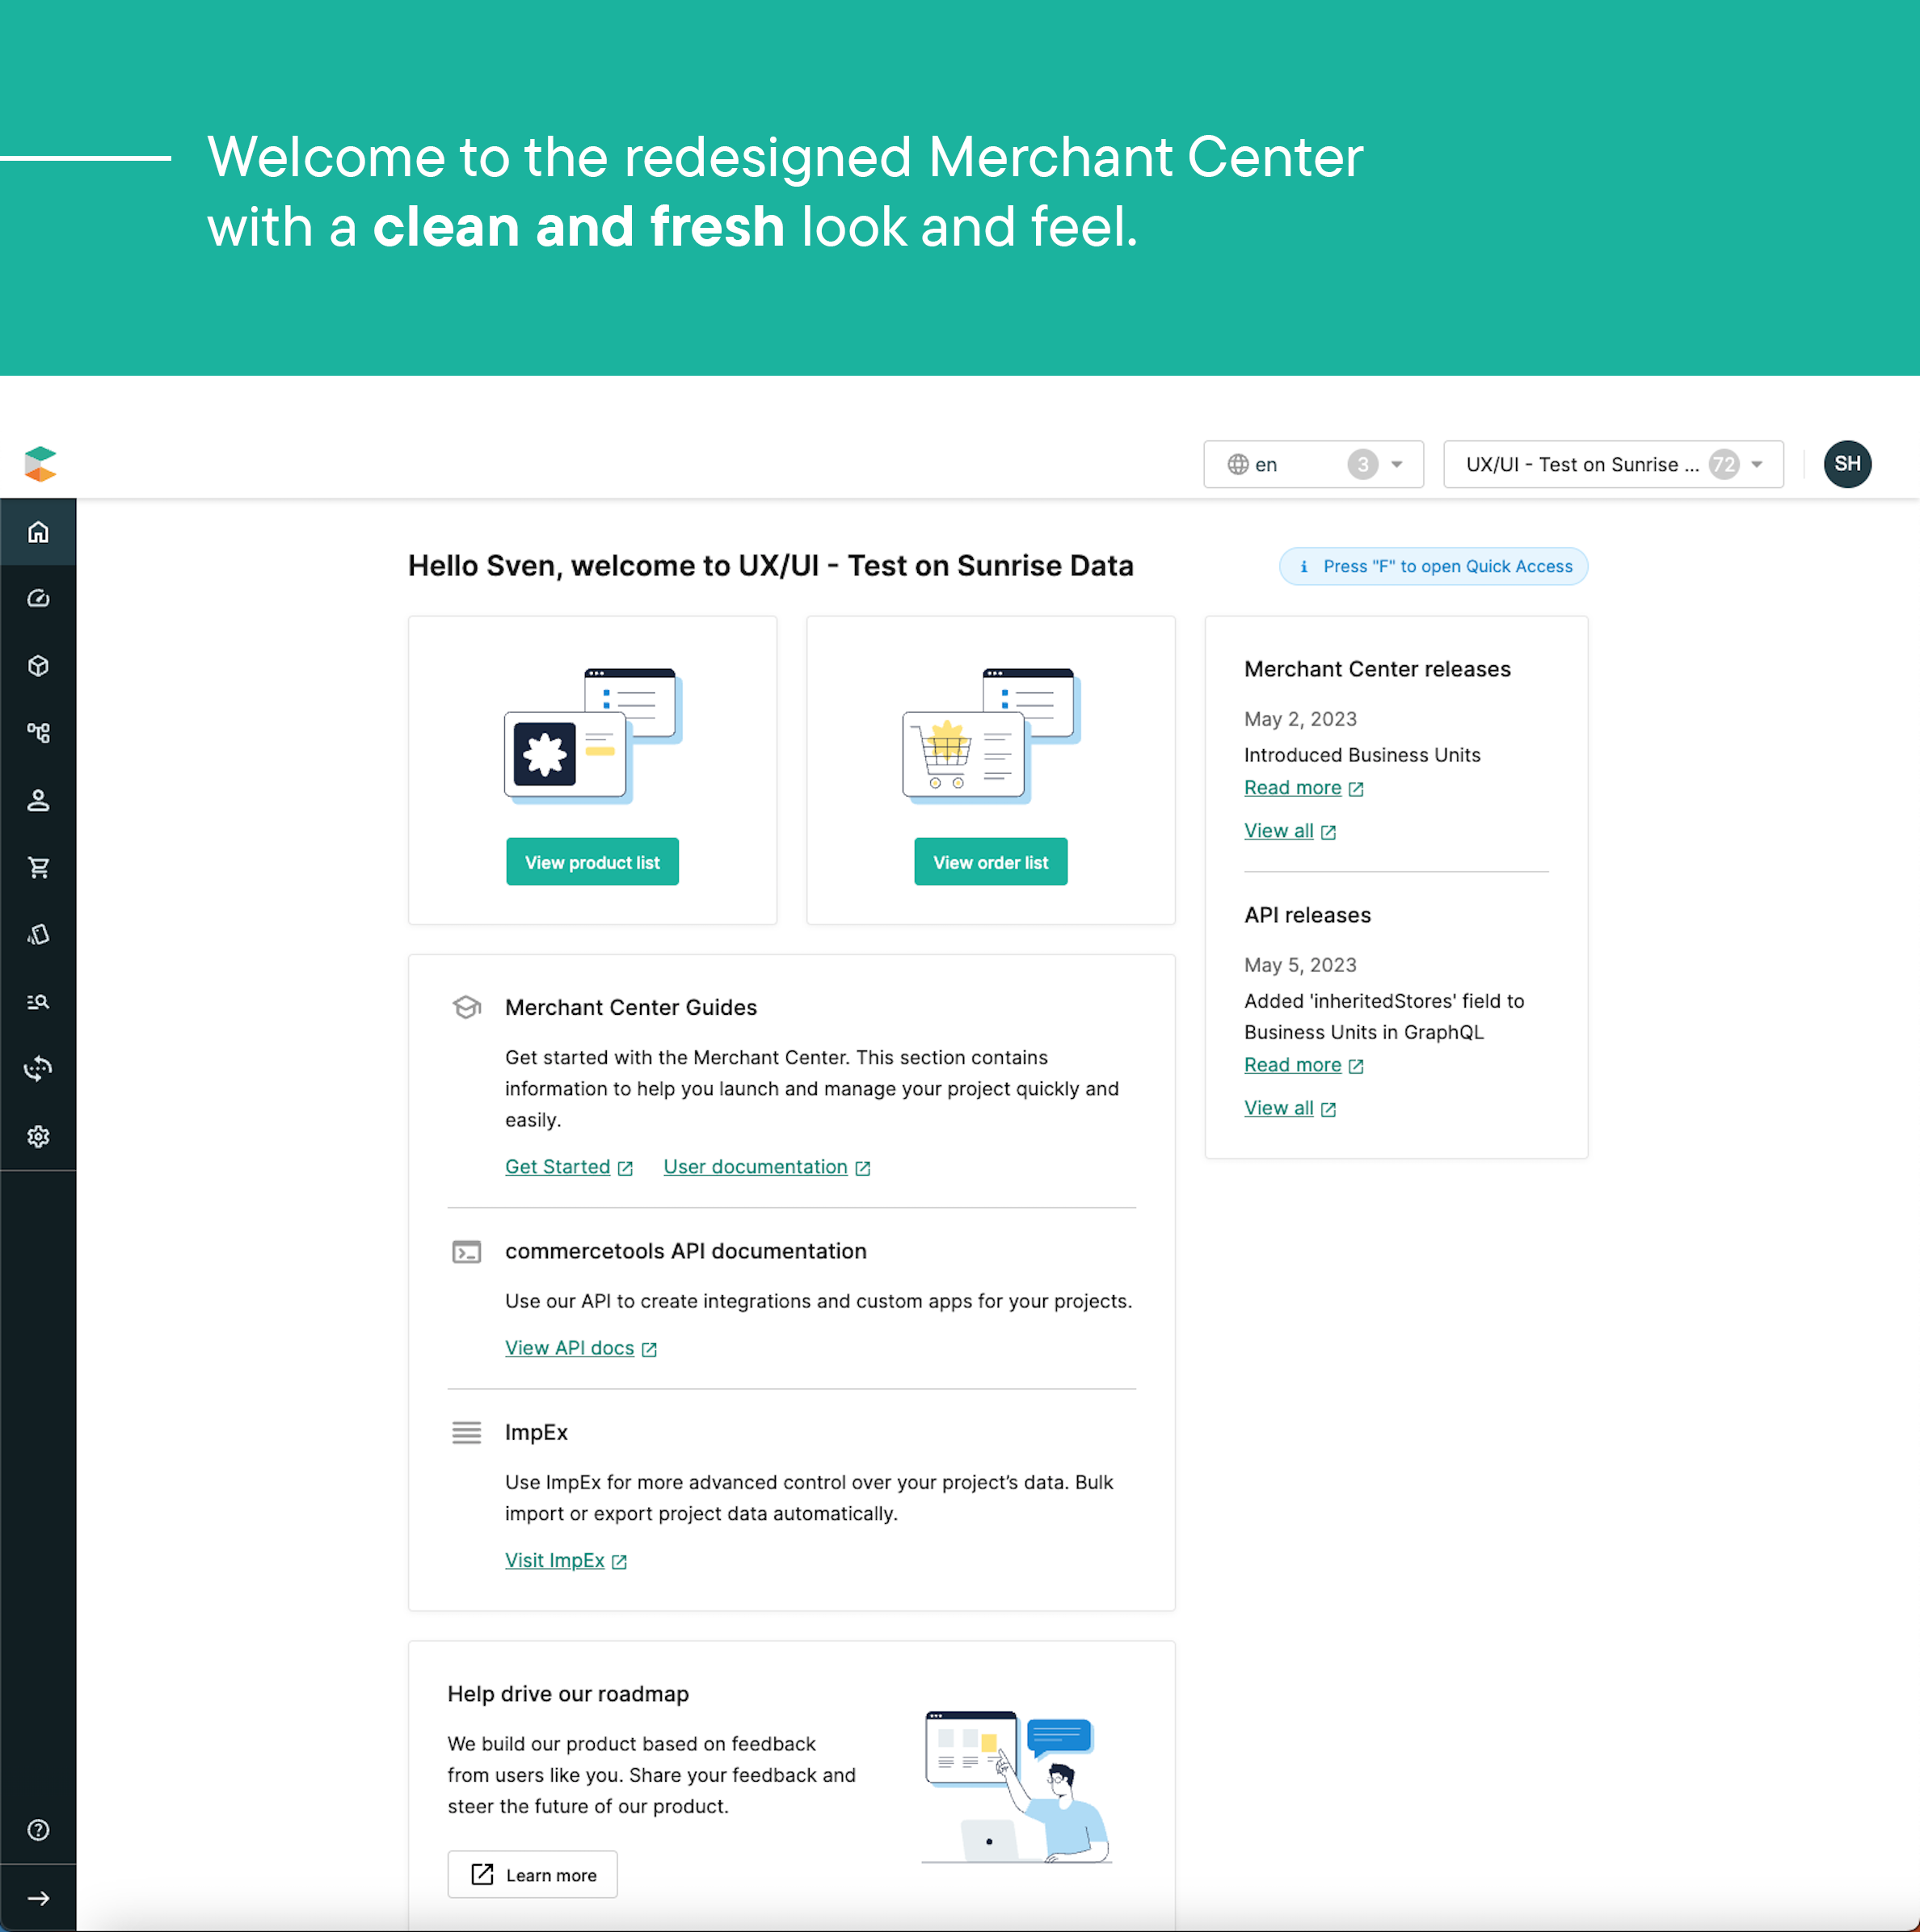Open the SH user avatar menu
The width and height of the screenshot is (1920, 1932).
(1847, 464)
